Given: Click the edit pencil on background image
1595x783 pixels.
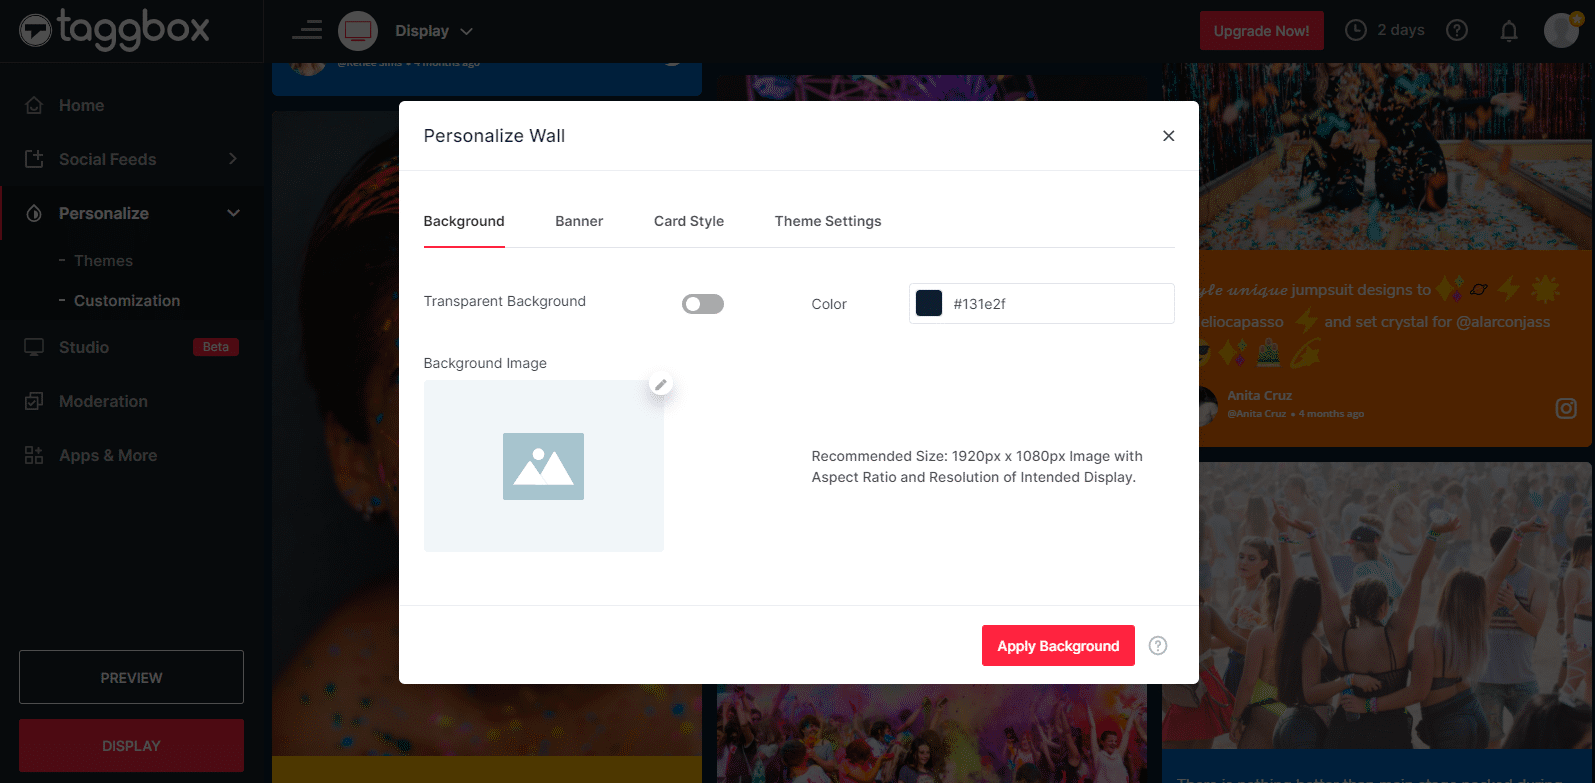Looking at the screenshot, I should (x=660, y=384).
